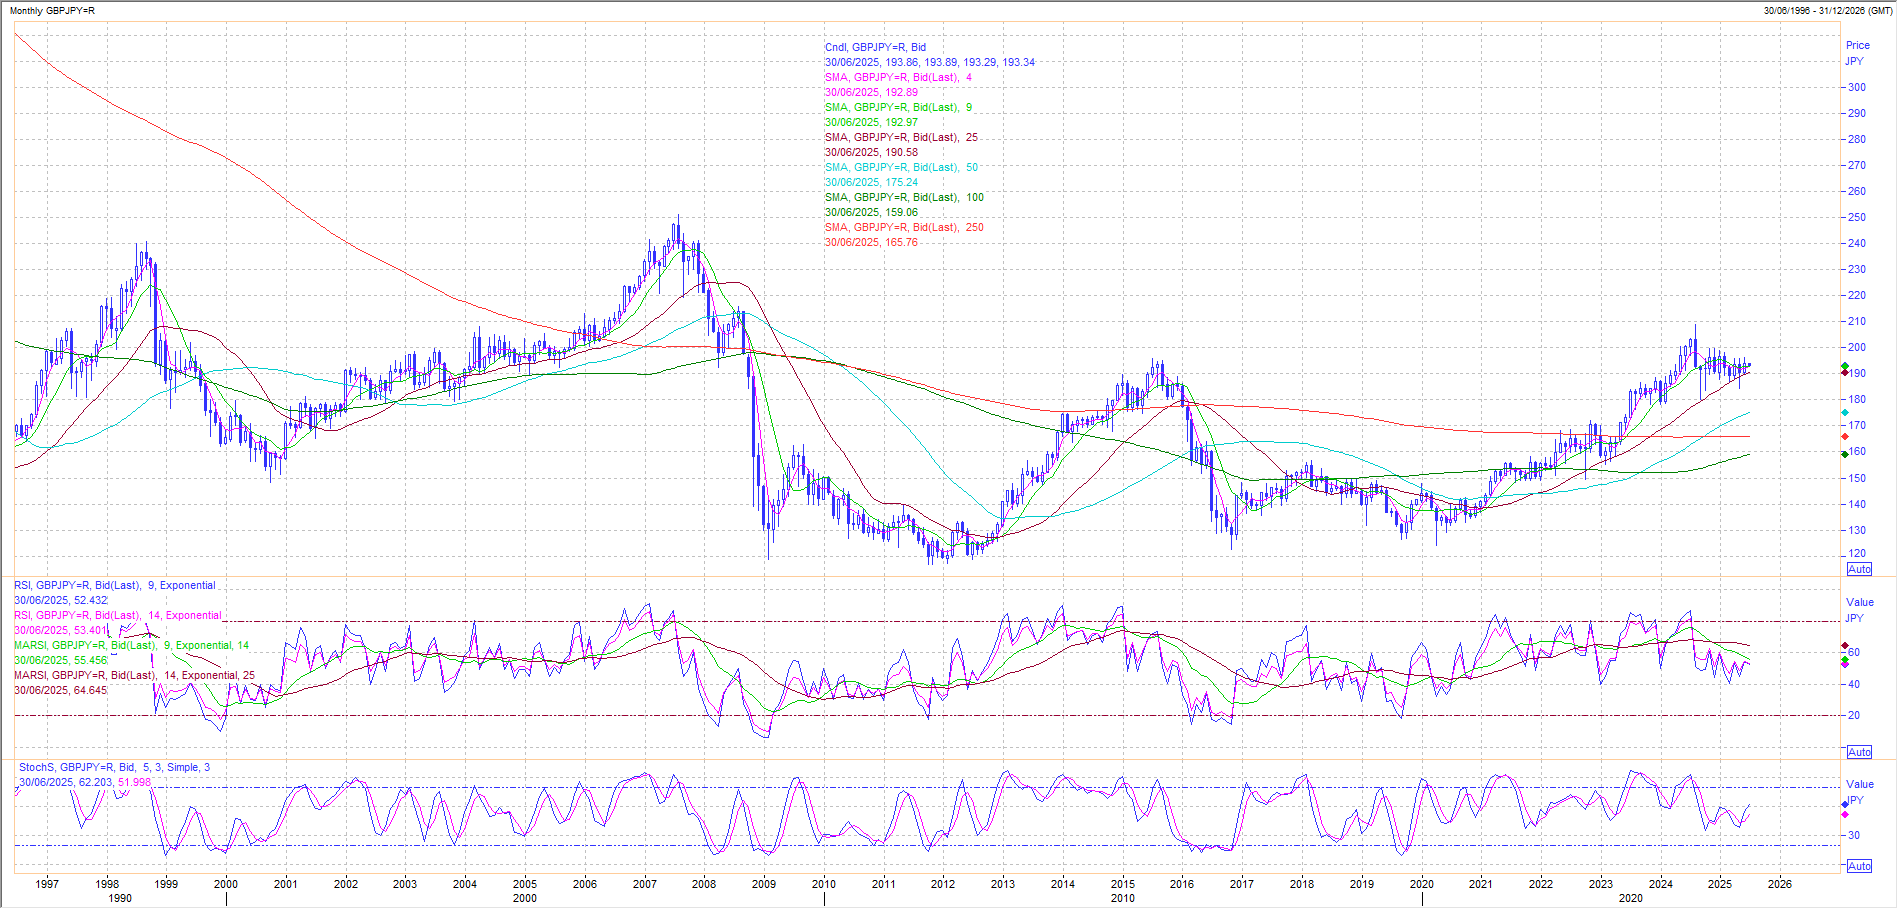Select the MARSI 14, Exponential, 25 legend entry
Viewport: 1898px width, 909px height.
pyautogui.click(x=135, y=675)
